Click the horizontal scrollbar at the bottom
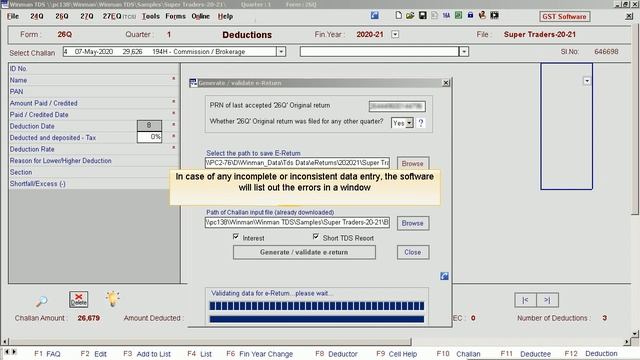Viewport: 640px width, 360px height. point(210,341)
